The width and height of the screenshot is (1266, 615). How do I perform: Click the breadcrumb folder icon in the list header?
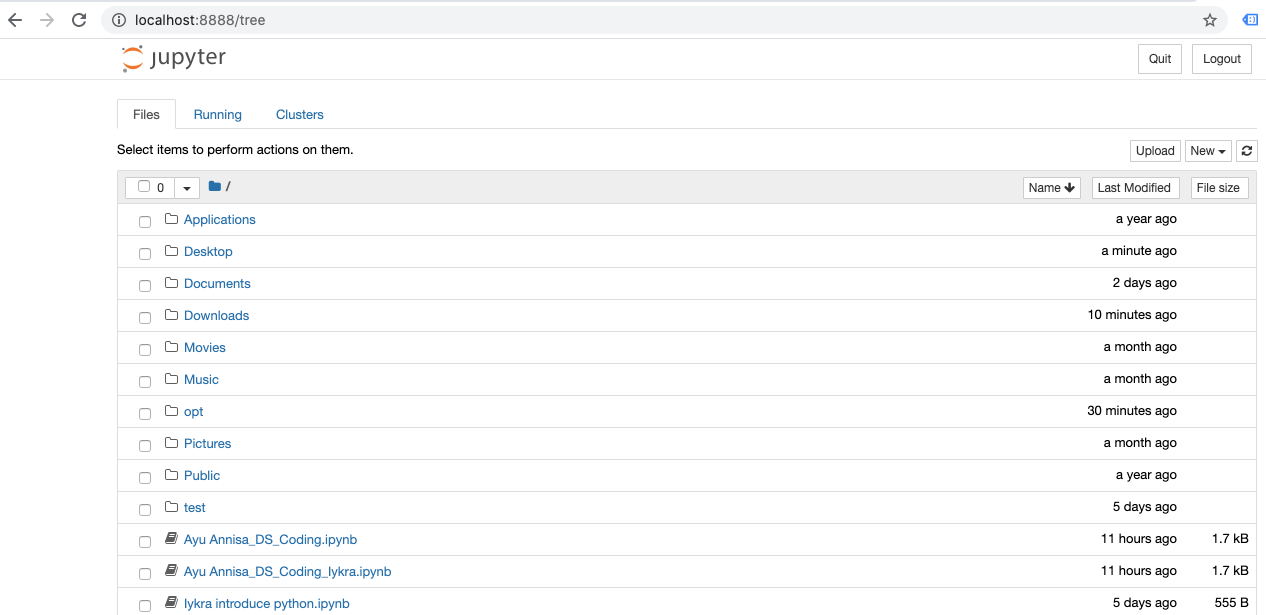[x=214, y=186]
